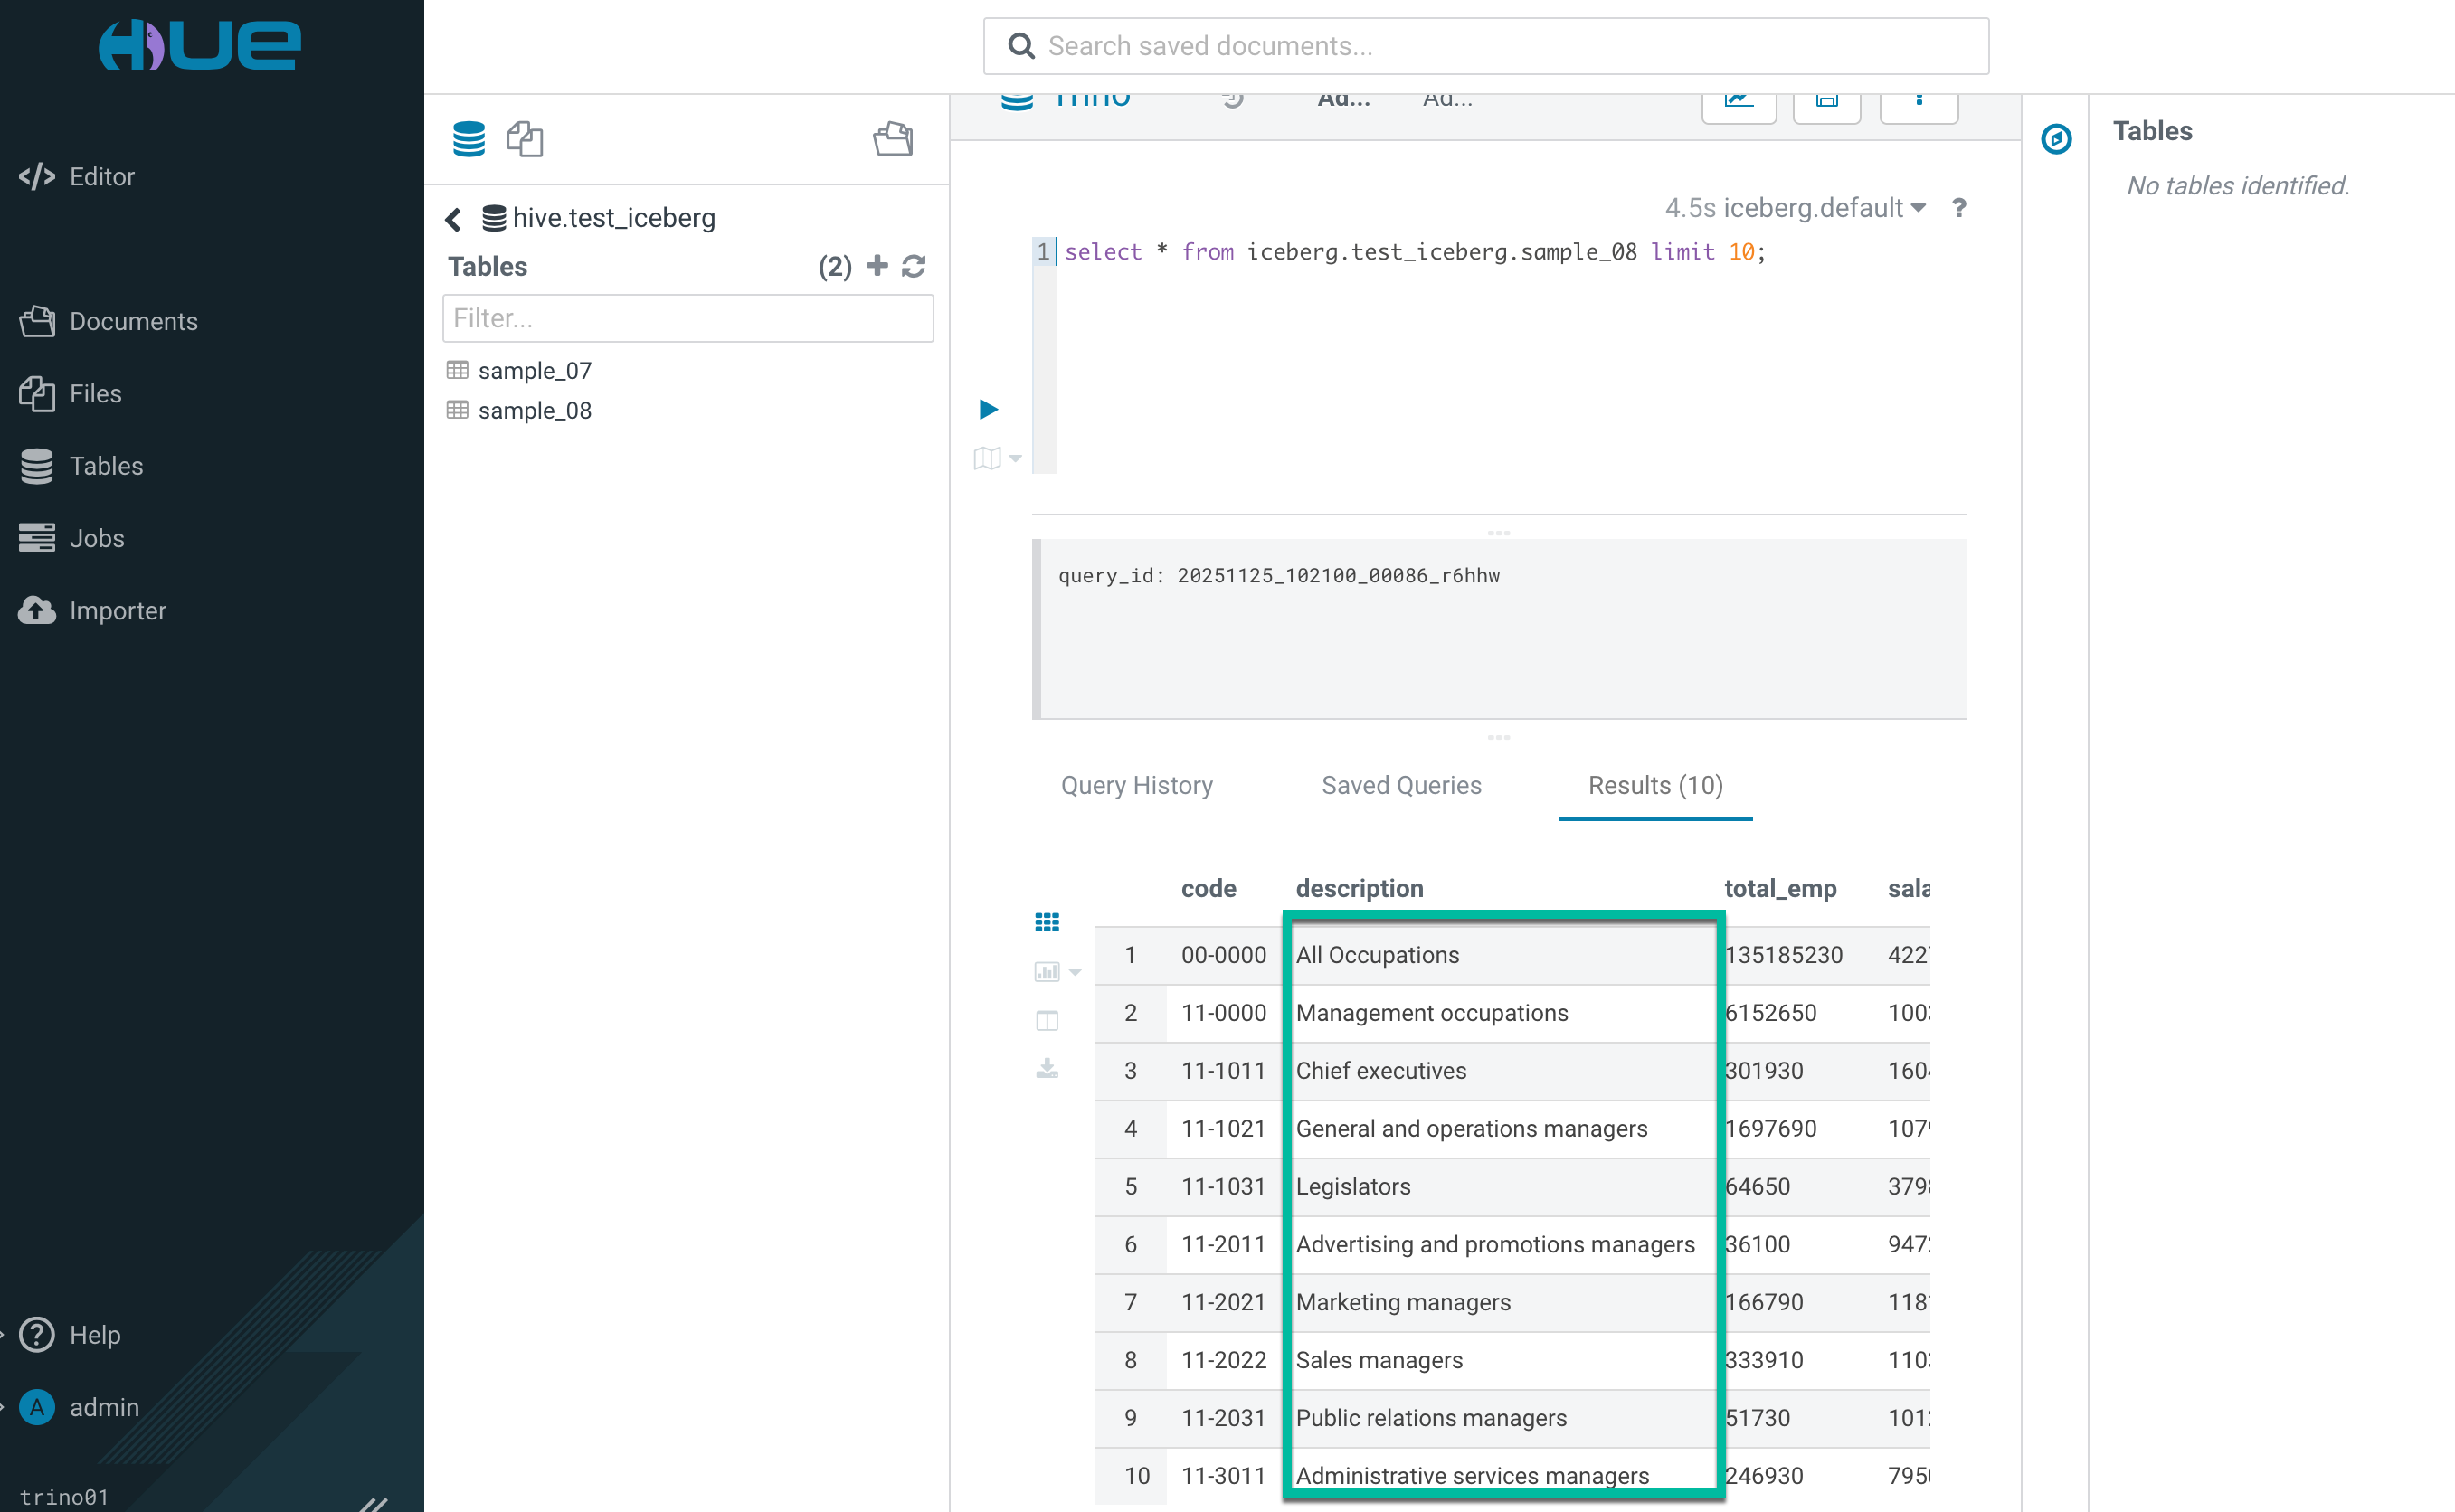The height and width of the screenshot is (1512, 2455).
Task: Open the assistant compass icon
Action: click(x=2056, y=139)
